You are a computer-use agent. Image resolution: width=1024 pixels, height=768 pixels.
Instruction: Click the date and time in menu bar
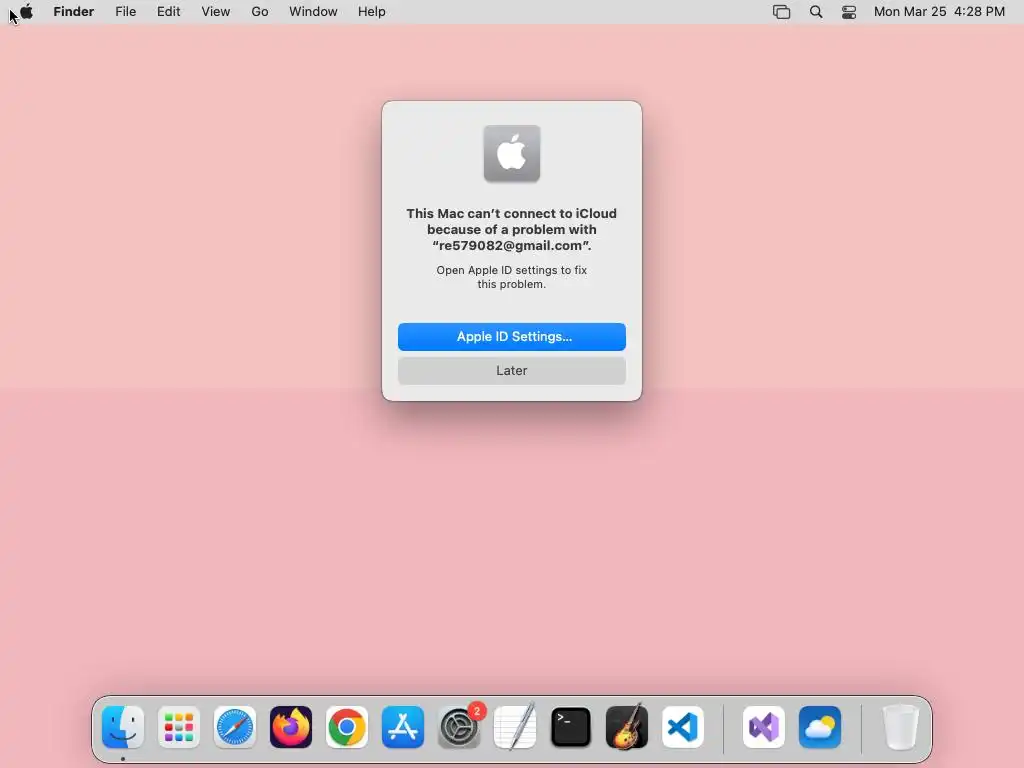click(939, 12)
